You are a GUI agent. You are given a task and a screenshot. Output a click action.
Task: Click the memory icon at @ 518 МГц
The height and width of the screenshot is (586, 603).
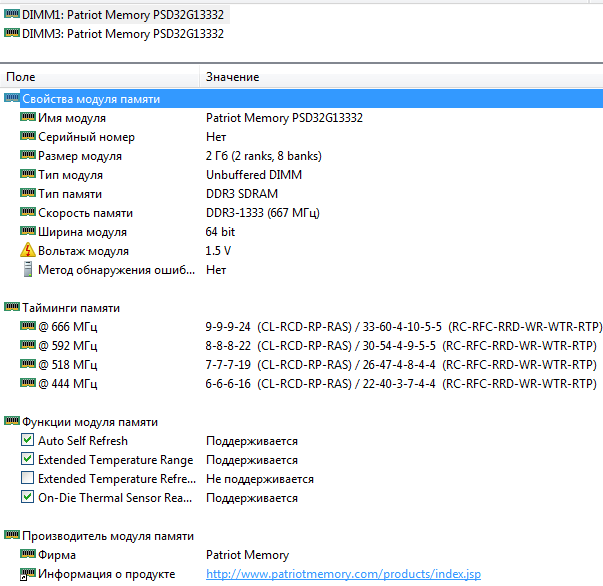tap(28, 364)
